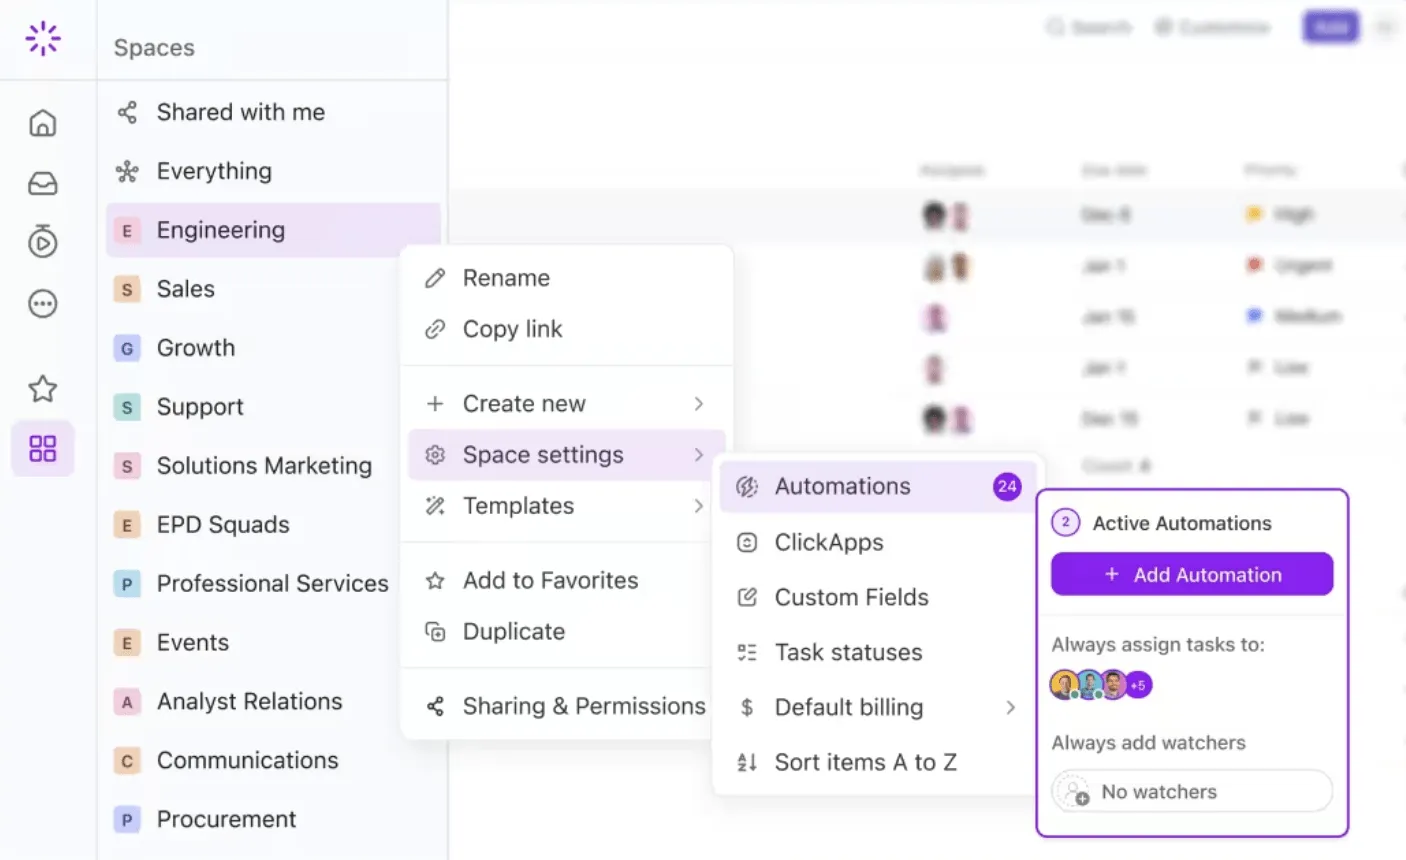The width and height of the screenshot is (1406, 860).
Task: Open the Professional Services space
Action: click(x=273, y=584)
